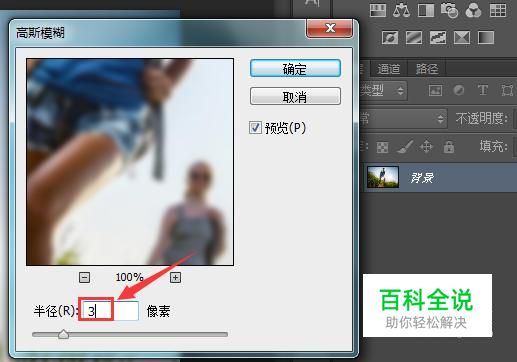517x362 pixels.
Task: Filter layers by shape layers icon
Action: point(507,90)
